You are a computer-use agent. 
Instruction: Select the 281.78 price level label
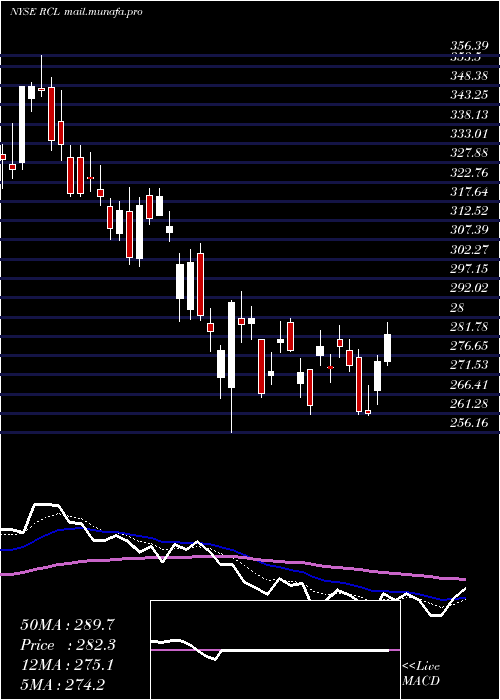tap(469, 327)
